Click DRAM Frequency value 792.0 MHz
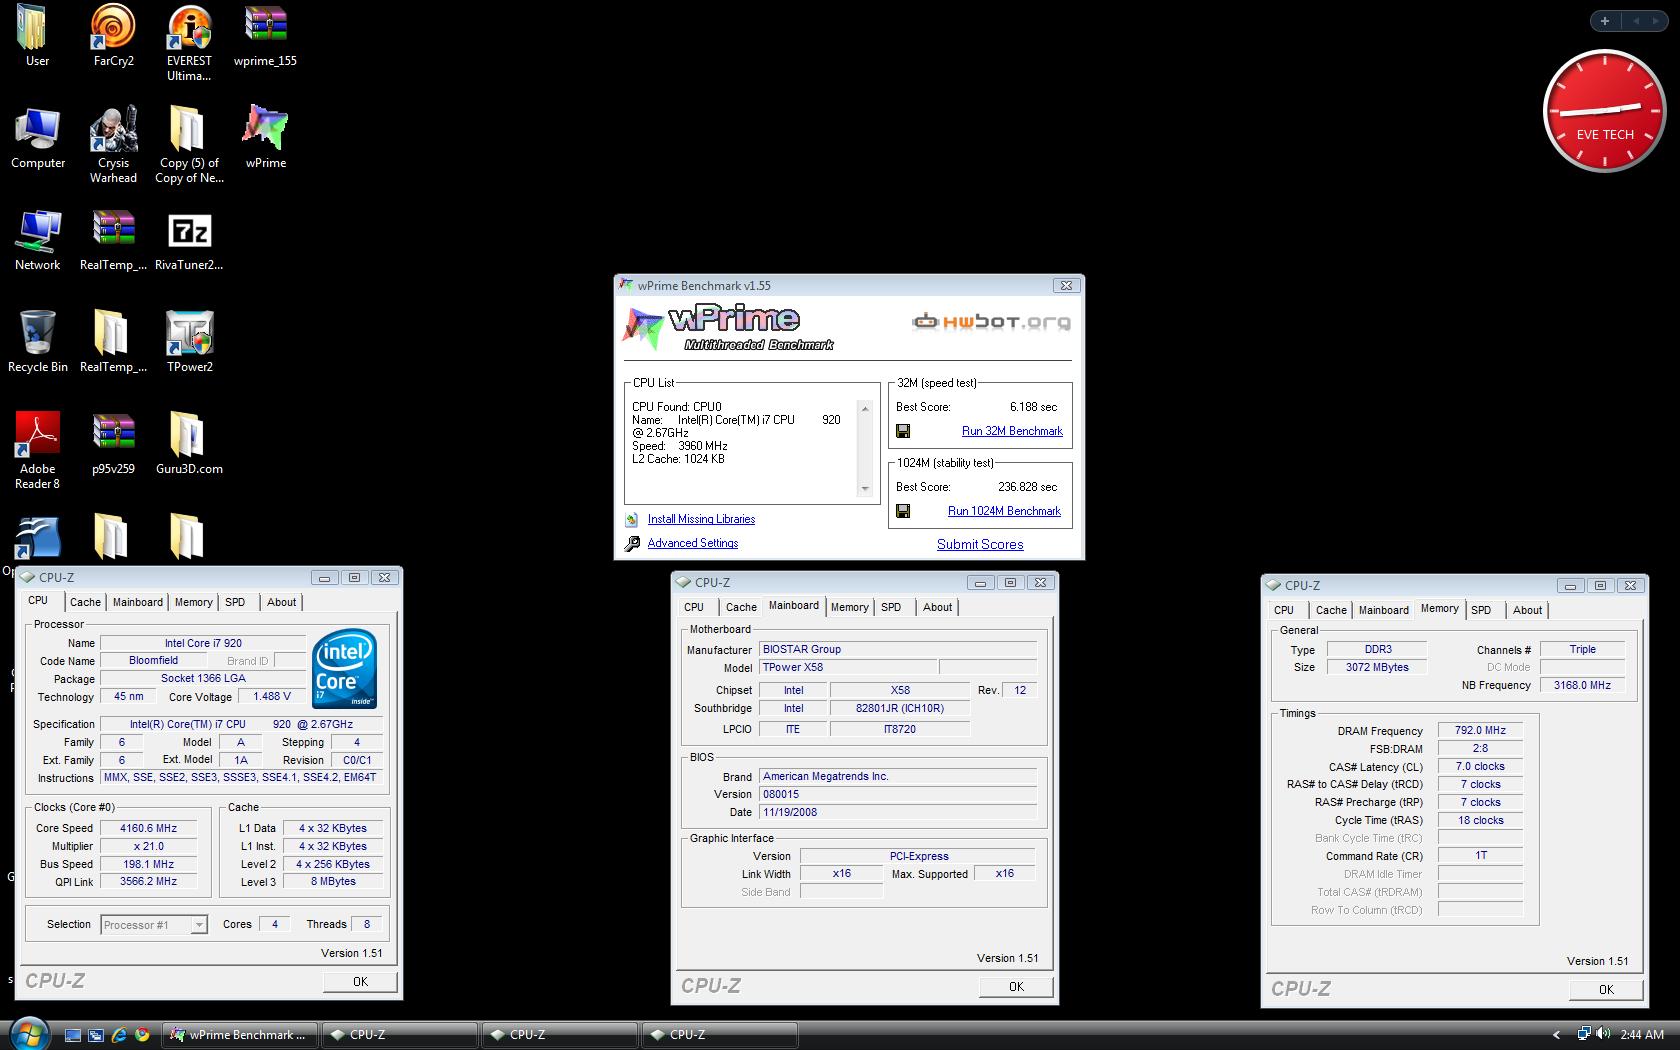The height and width of the screenshot is (1050, 1680). click(x=1480, y=731)
